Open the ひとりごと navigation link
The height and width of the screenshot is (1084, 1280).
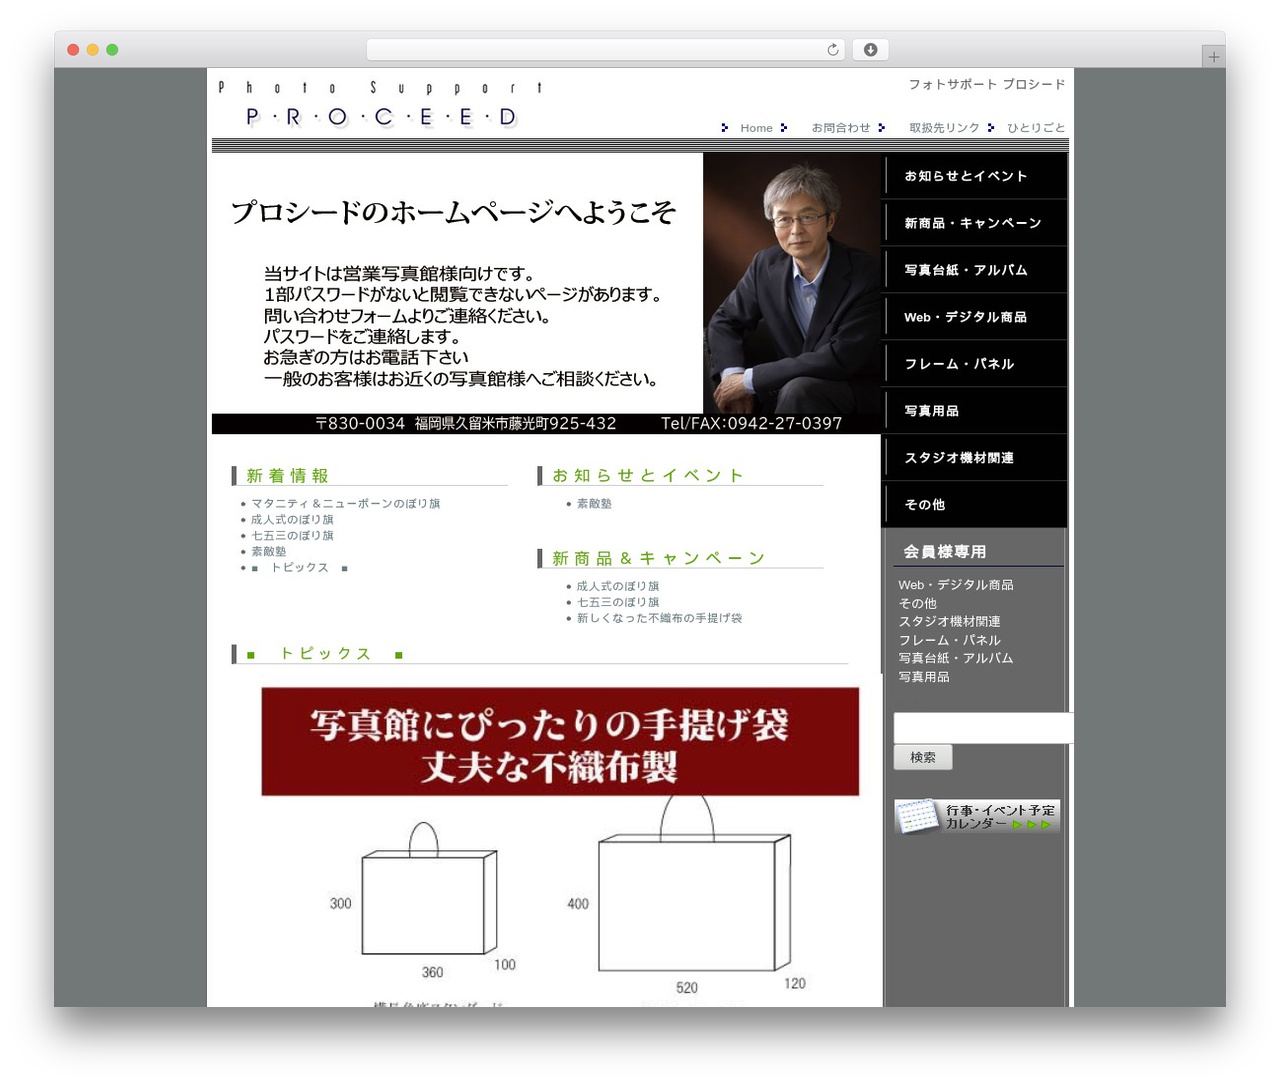1036,128
